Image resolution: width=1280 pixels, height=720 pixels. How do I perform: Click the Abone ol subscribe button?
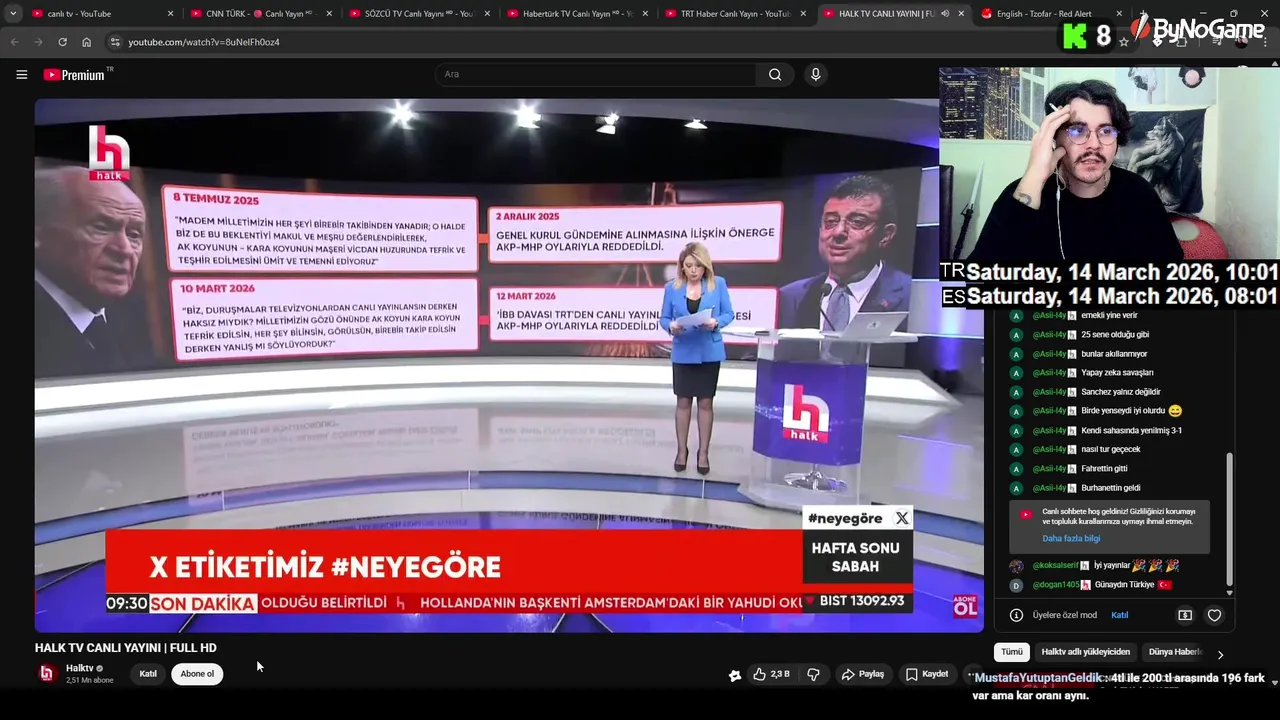[x=197, y=674]
